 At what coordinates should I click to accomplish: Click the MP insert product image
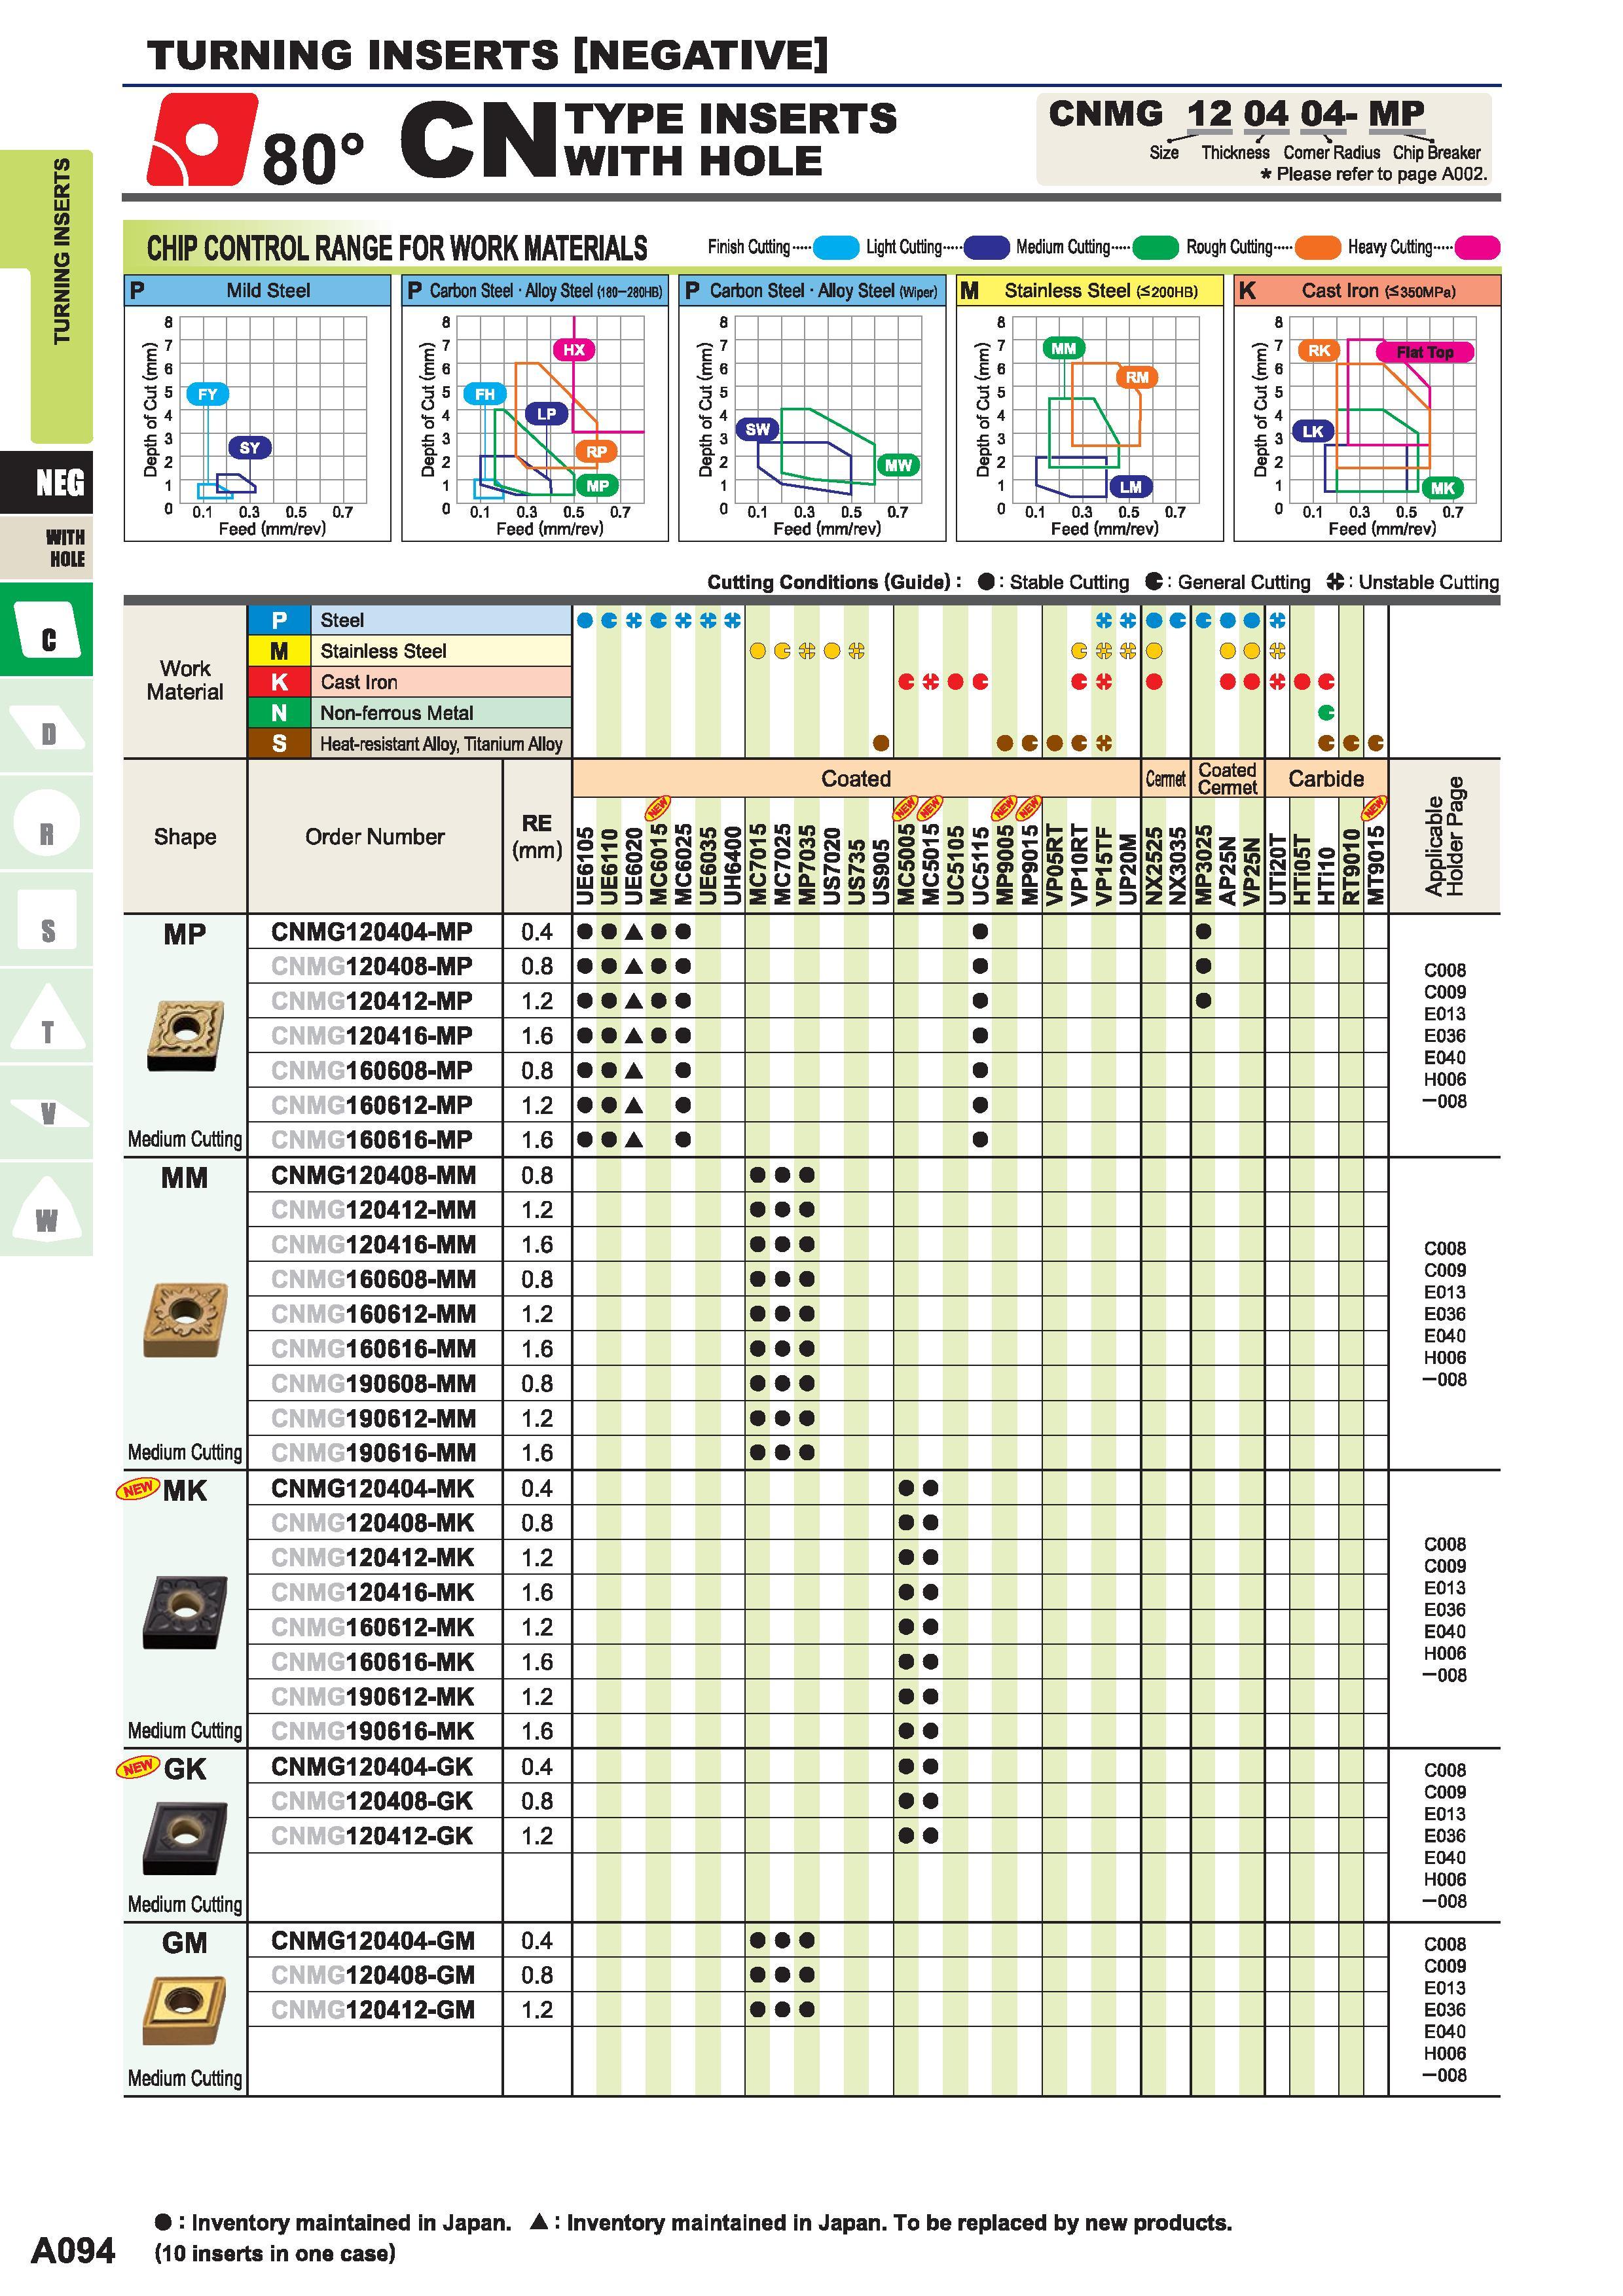184,1034
